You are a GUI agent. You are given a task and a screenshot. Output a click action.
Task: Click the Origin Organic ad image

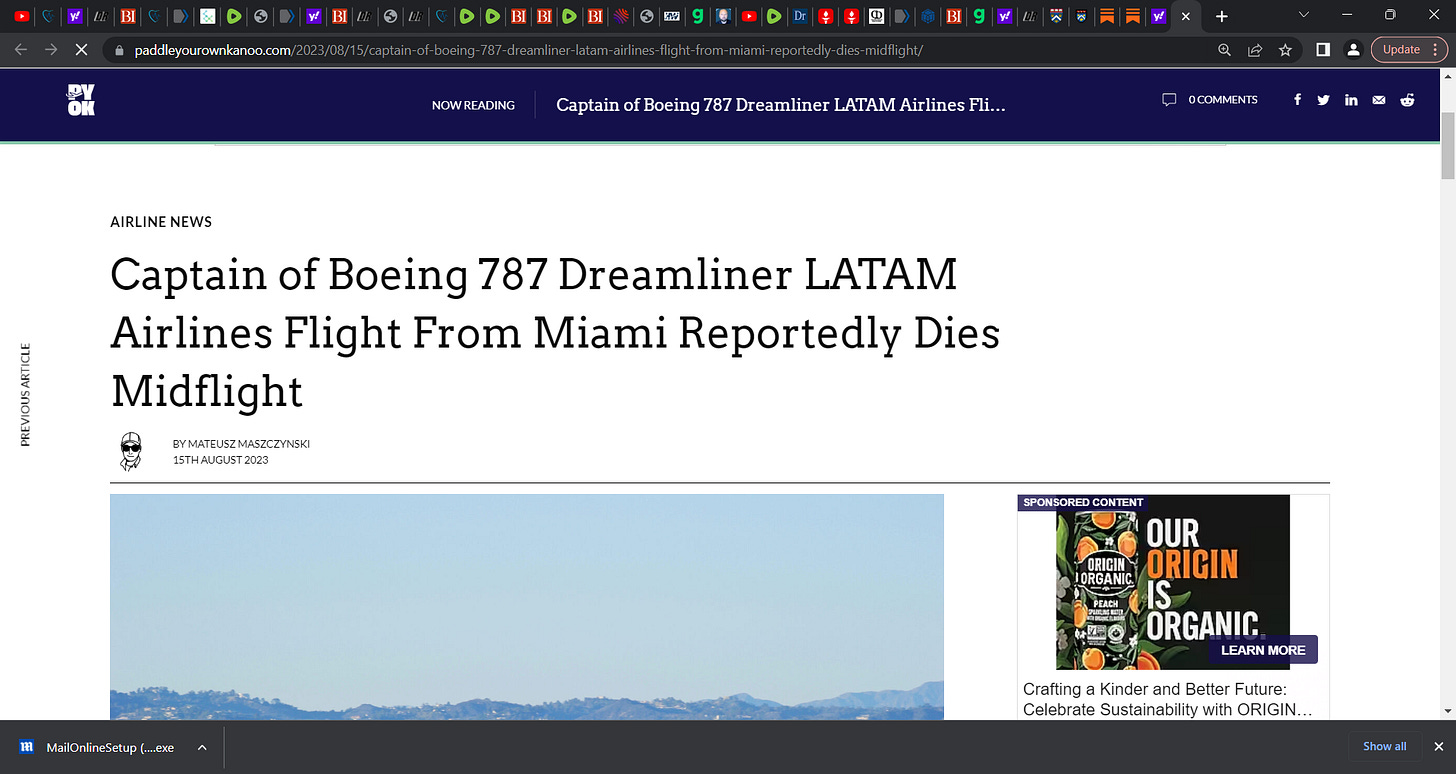(1173, 582)
